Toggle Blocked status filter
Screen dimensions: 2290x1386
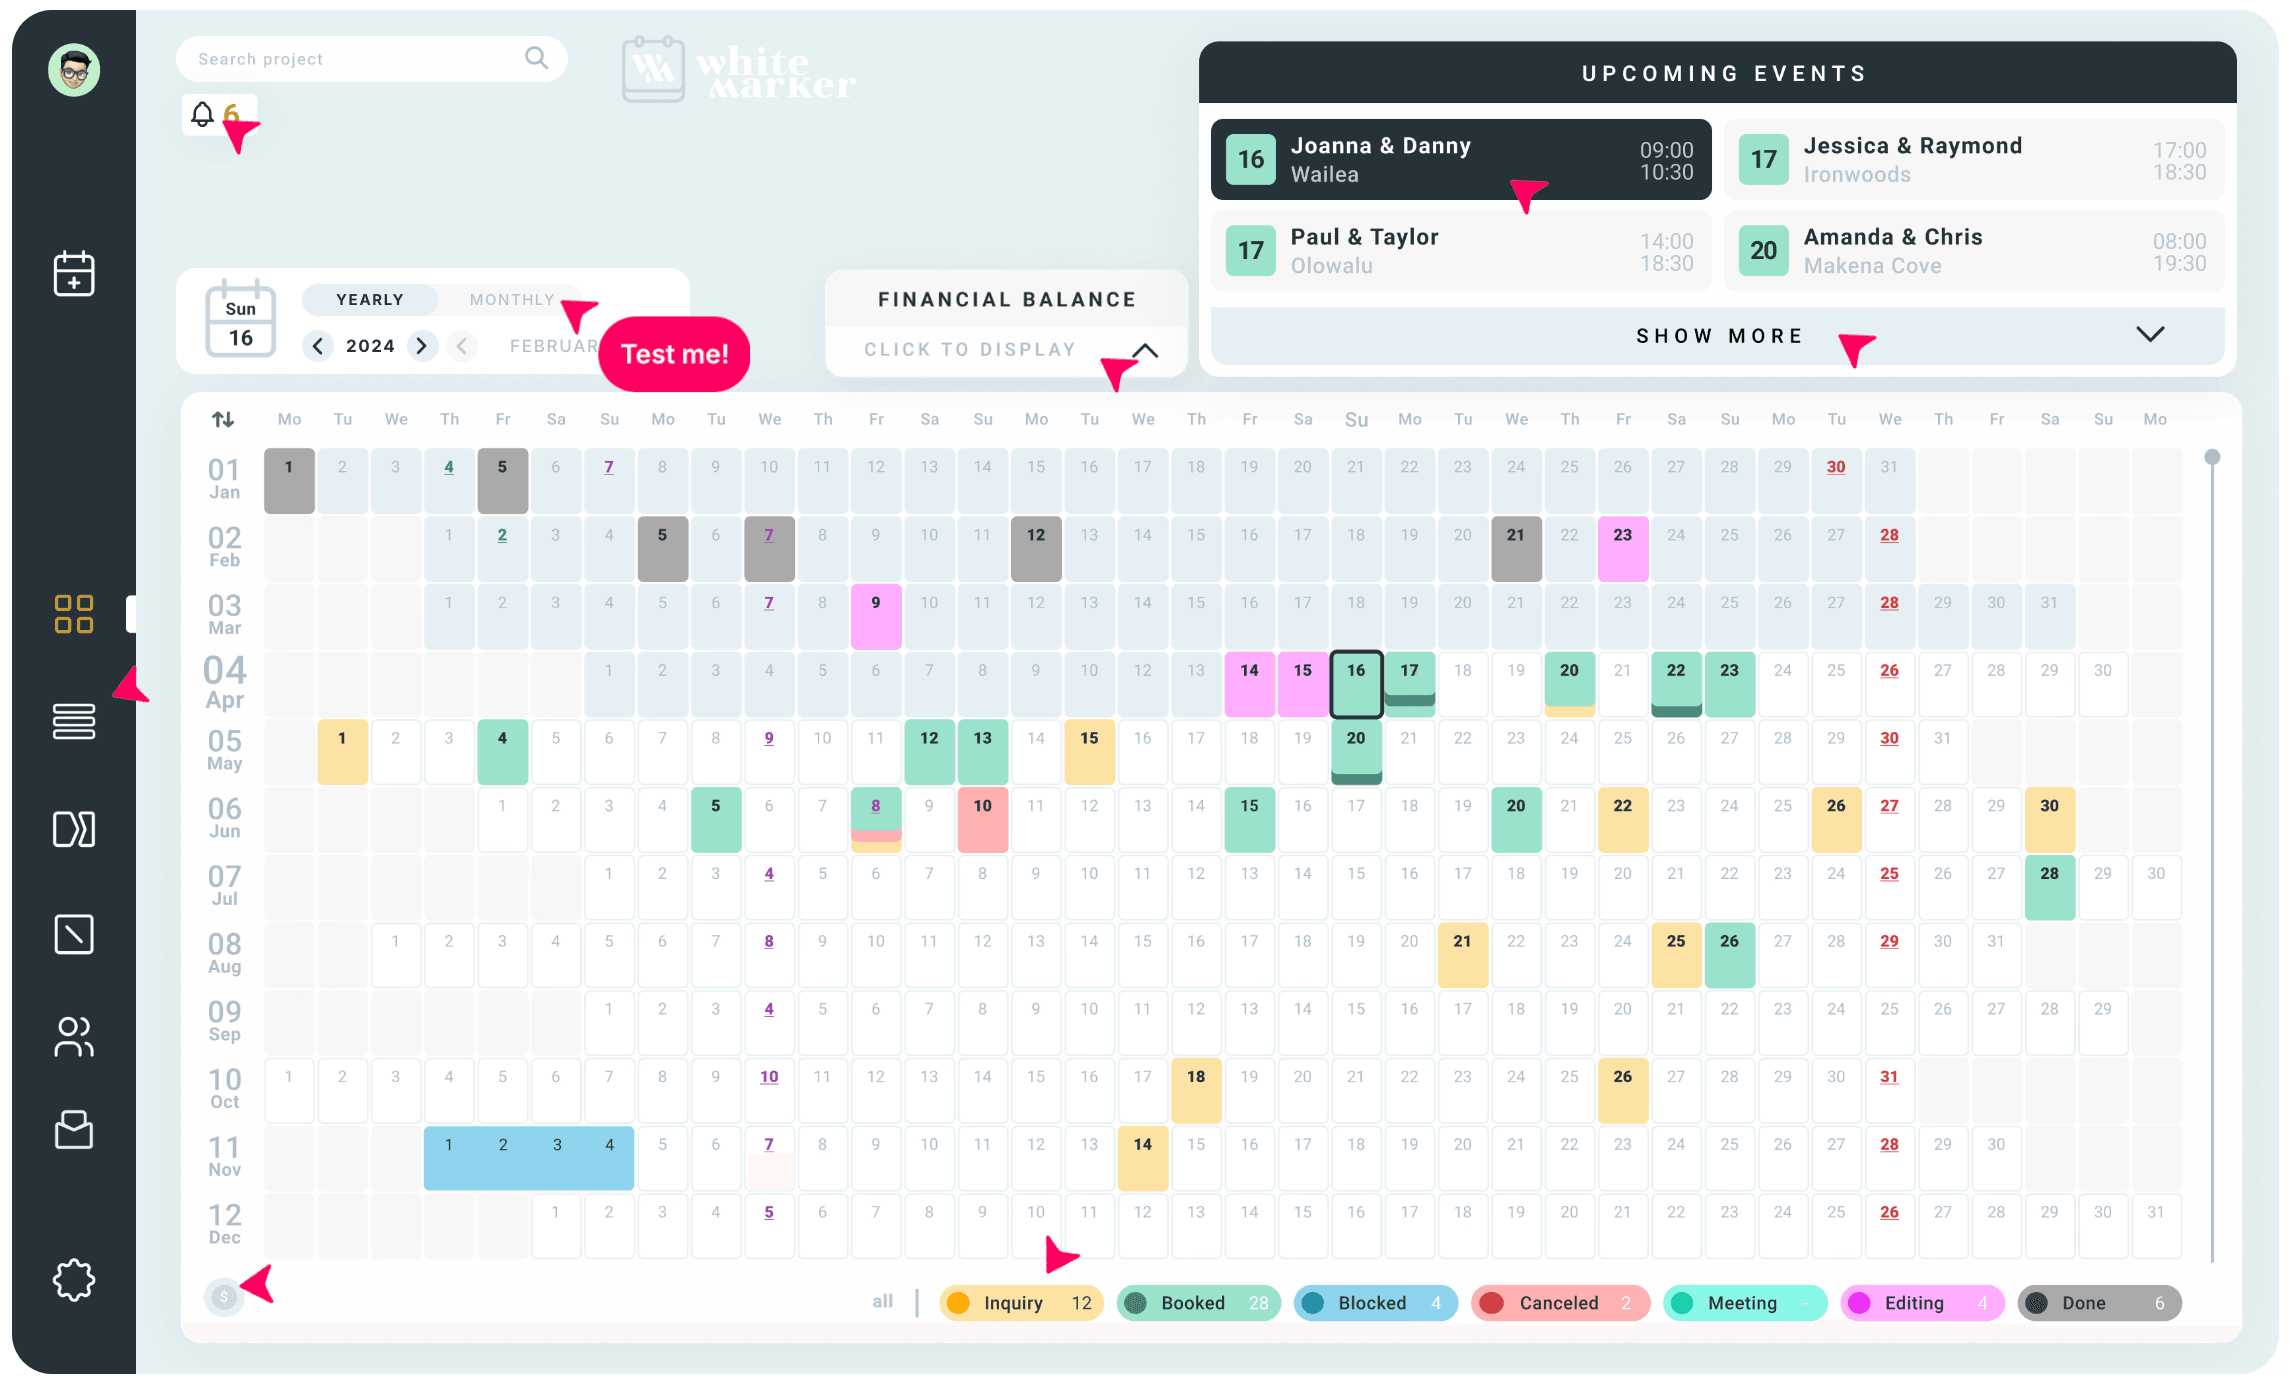click(x=1376, y=1303)
